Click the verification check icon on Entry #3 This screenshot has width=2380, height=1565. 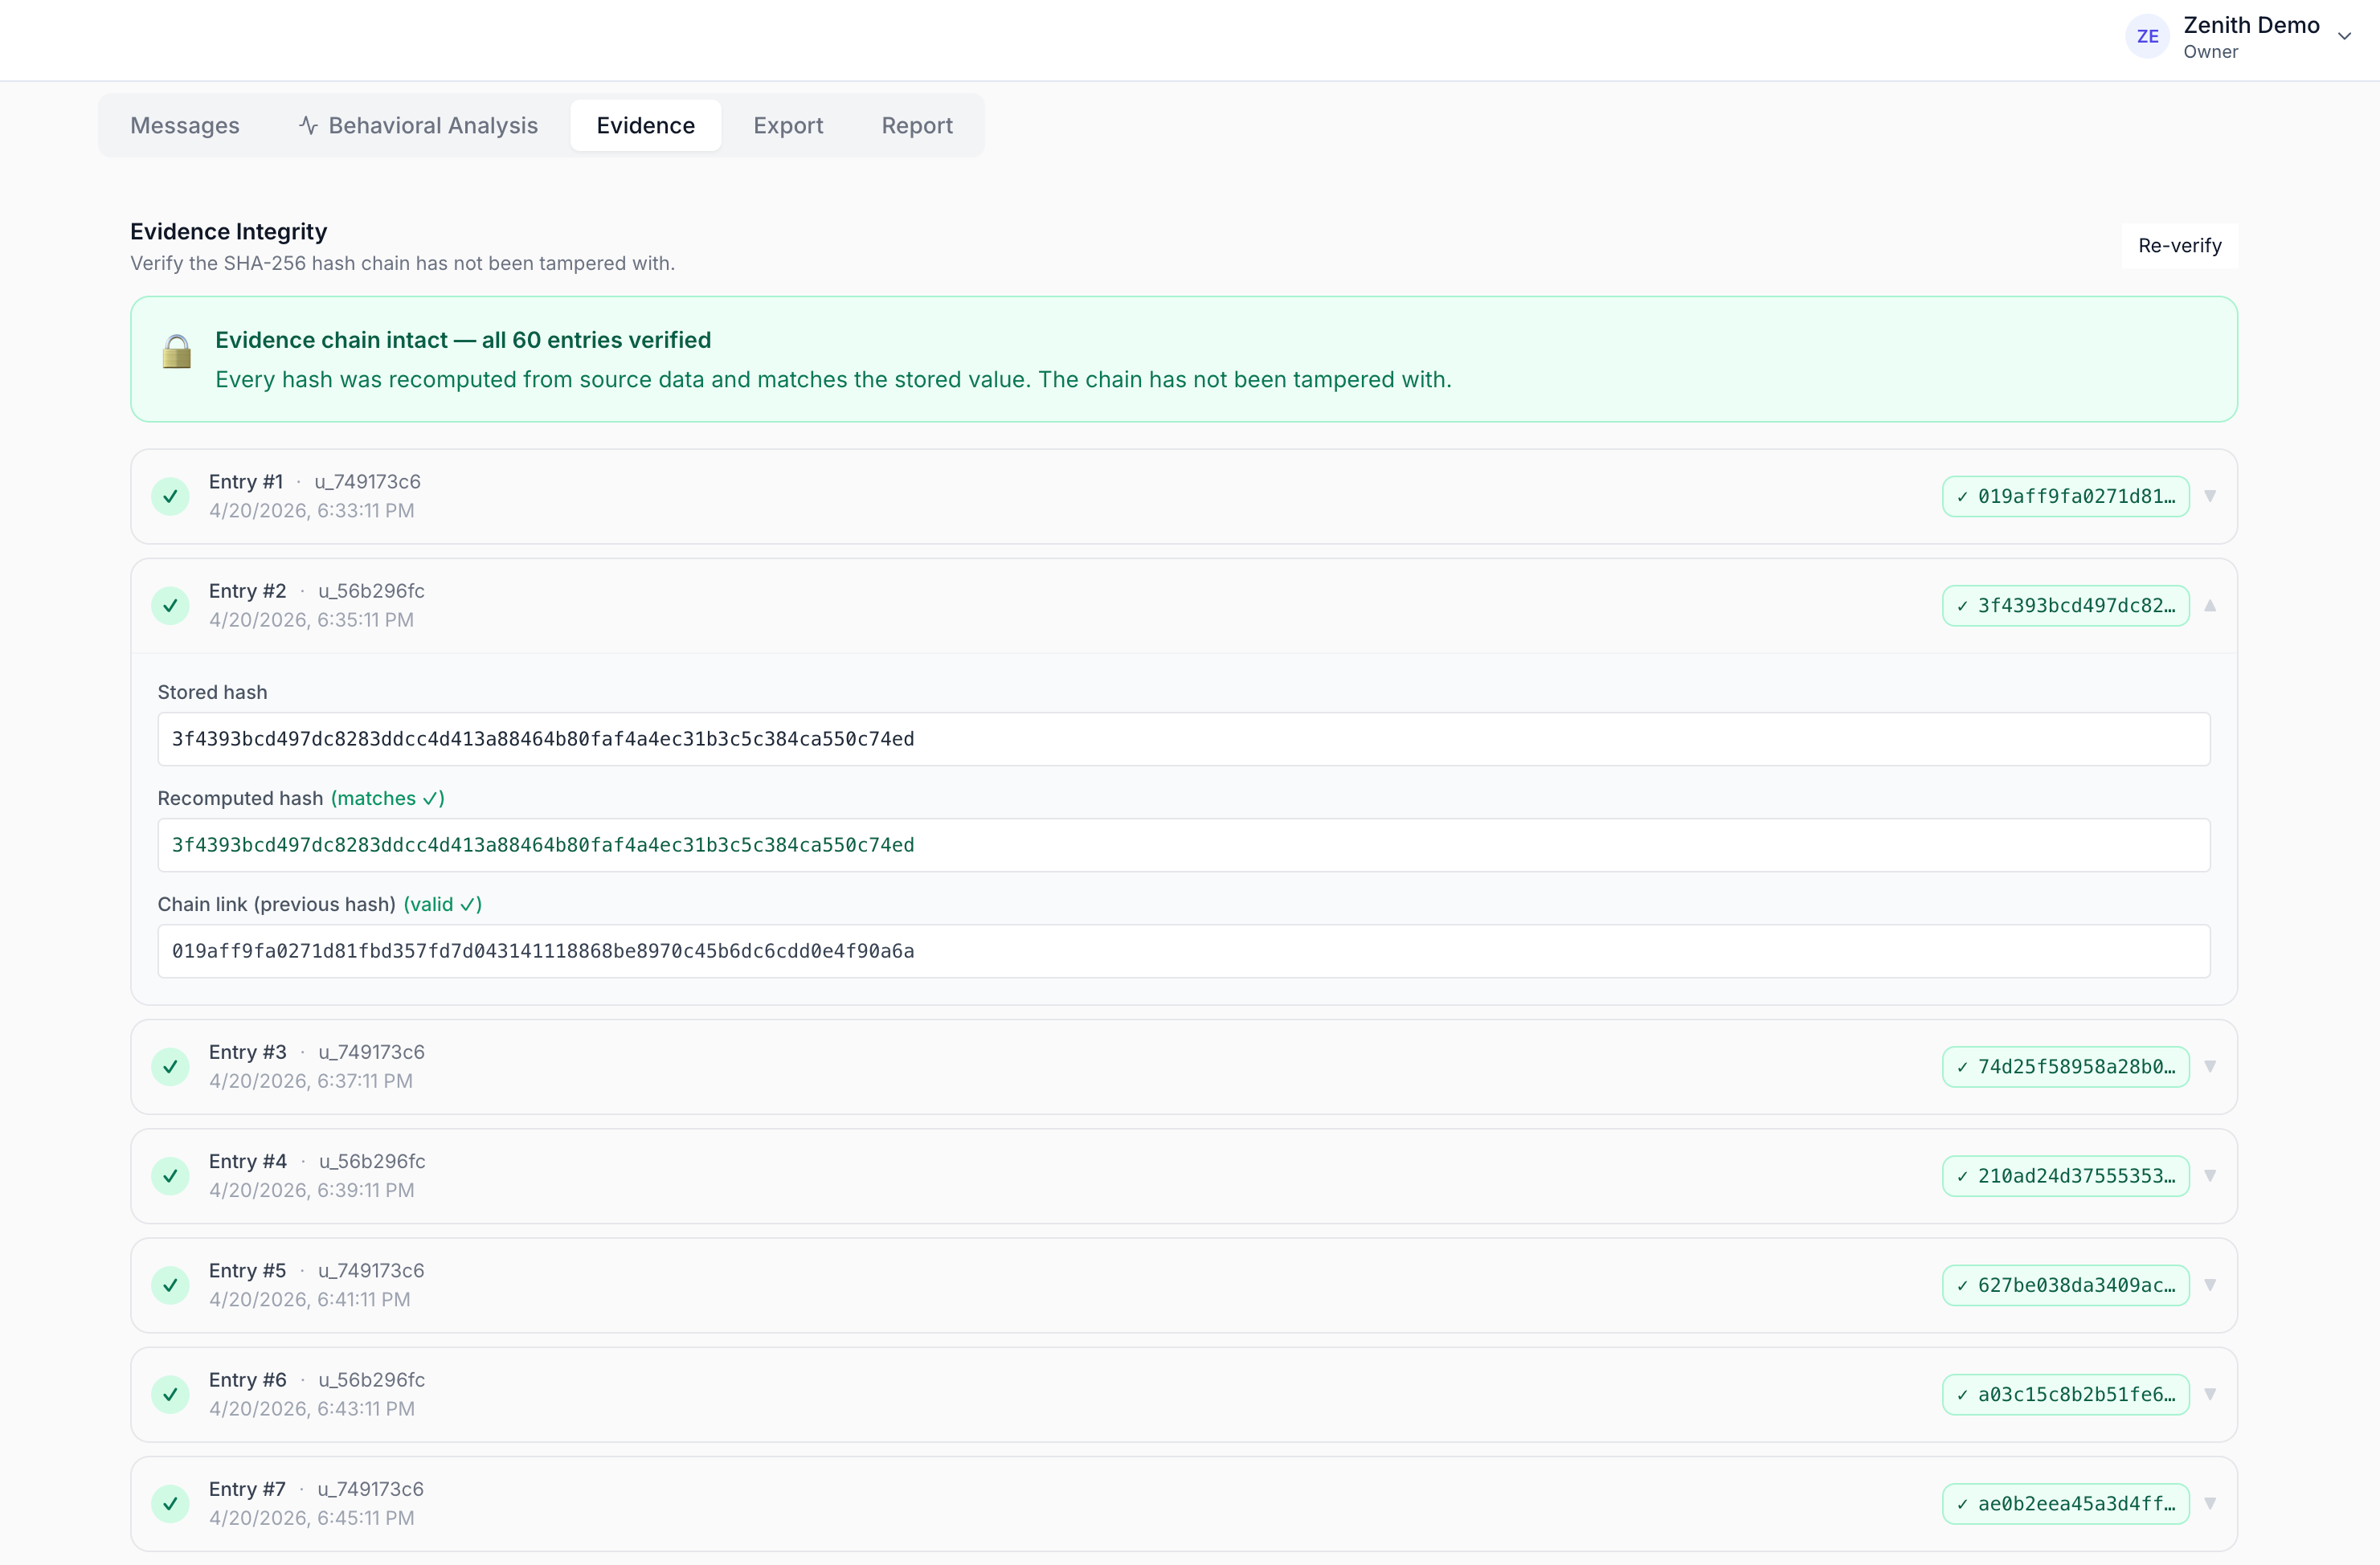[170, 1066]
